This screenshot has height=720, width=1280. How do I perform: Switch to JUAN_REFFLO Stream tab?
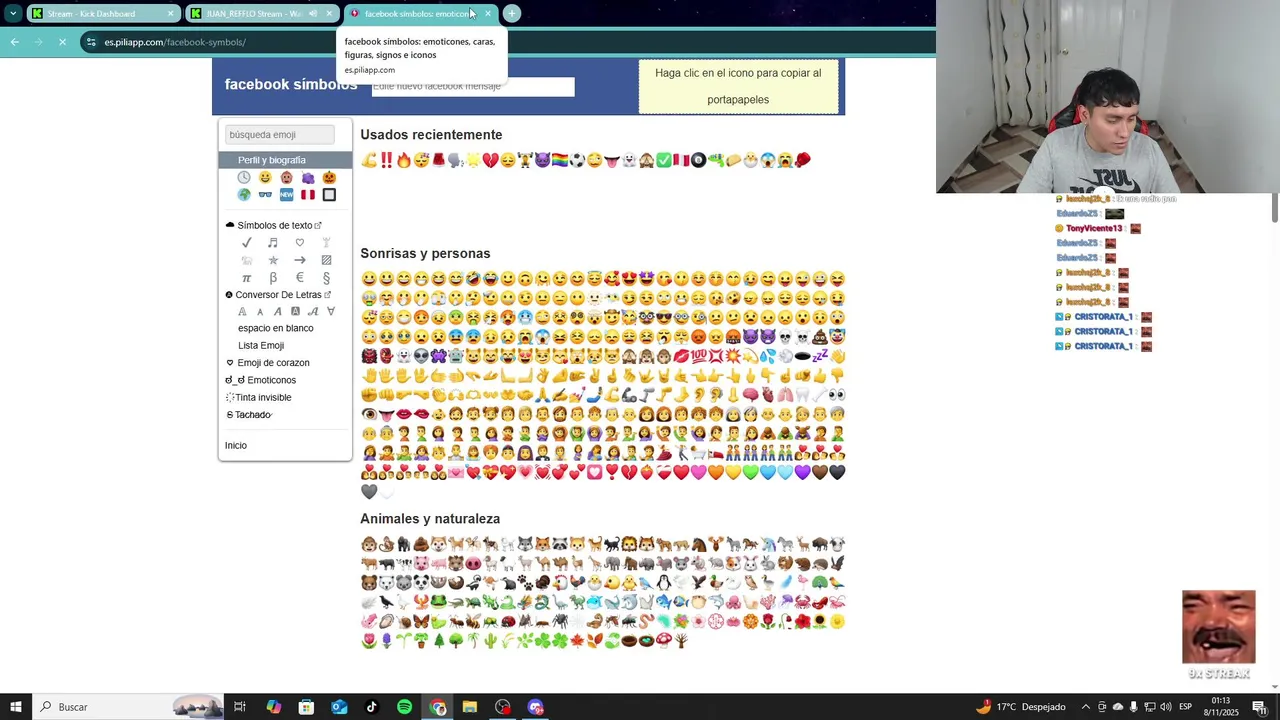click(x=260, y=14)
